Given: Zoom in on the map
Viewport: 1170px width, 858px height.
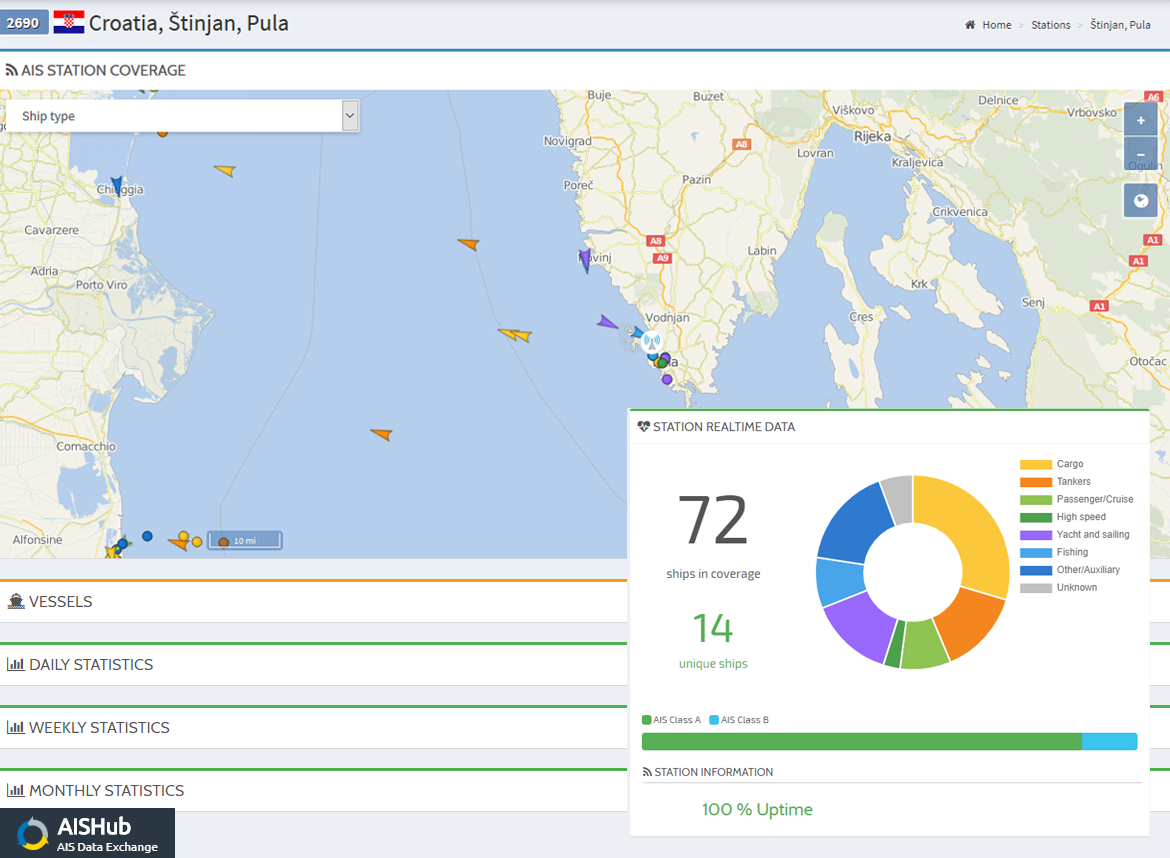Looking at the screenshot, I should (x=1140, y=118).
